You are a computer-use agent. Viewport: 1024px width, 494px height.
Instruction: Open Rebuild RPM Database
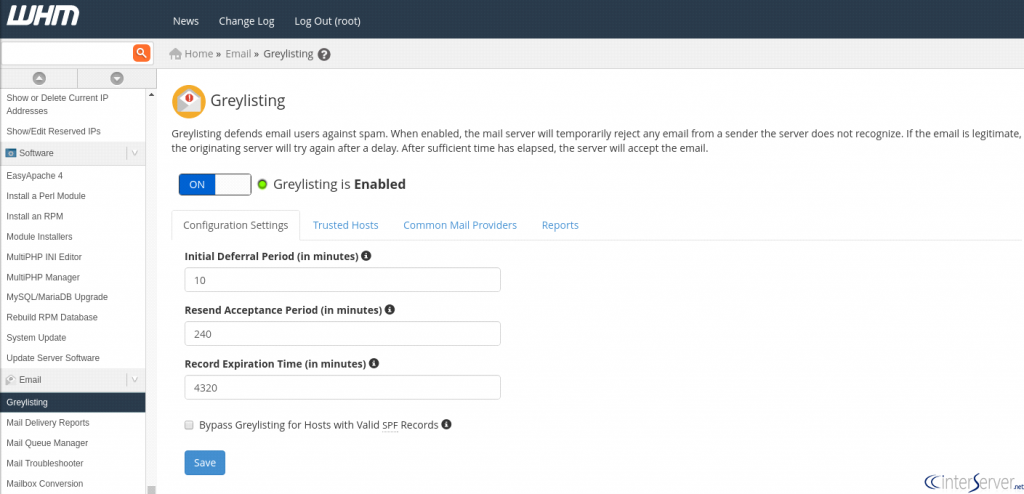pos(52,318)
